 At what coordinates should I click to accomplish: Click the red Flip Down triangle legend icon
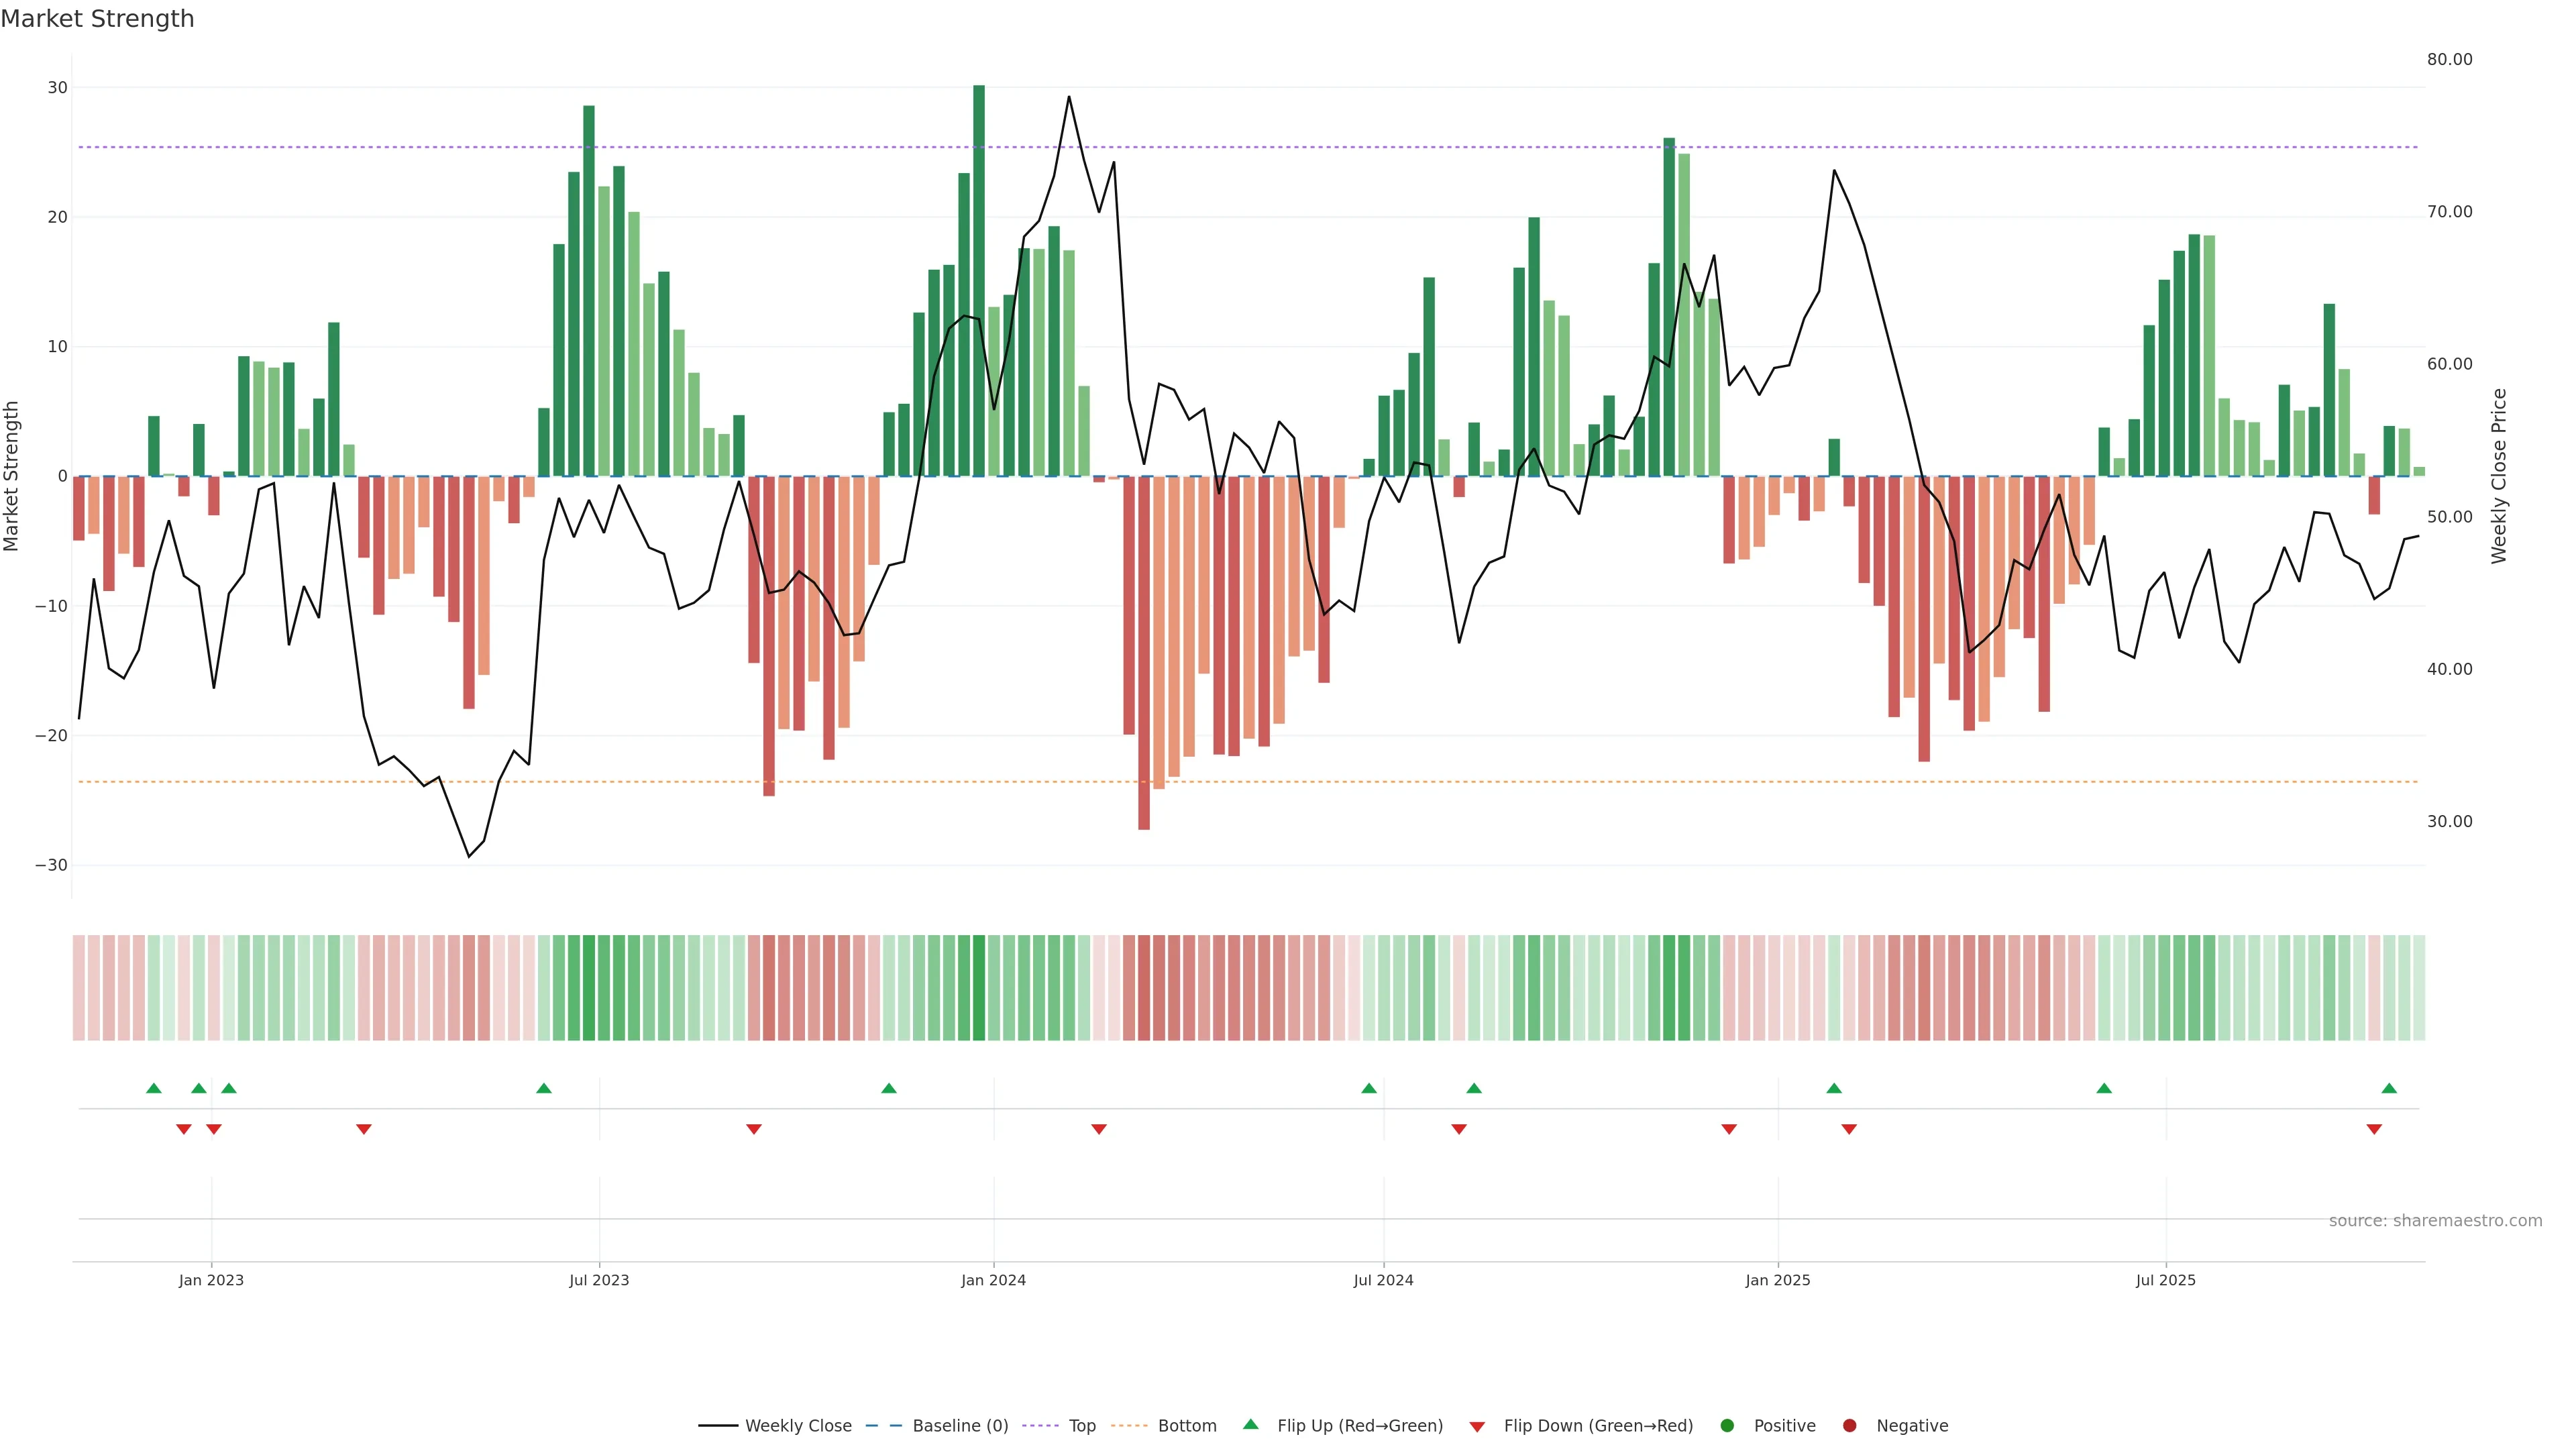[1477, 1426]
